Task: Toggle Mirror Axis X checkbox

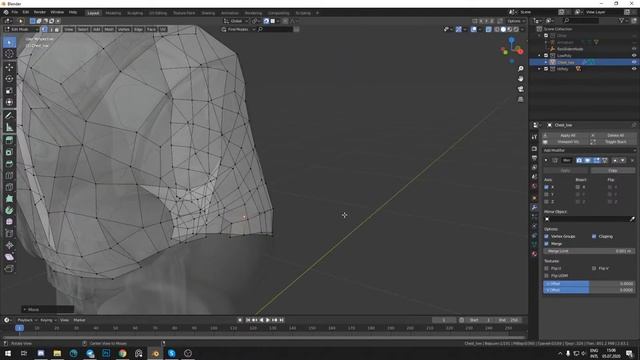Action: pyautogui.click(x=547, y=187)
